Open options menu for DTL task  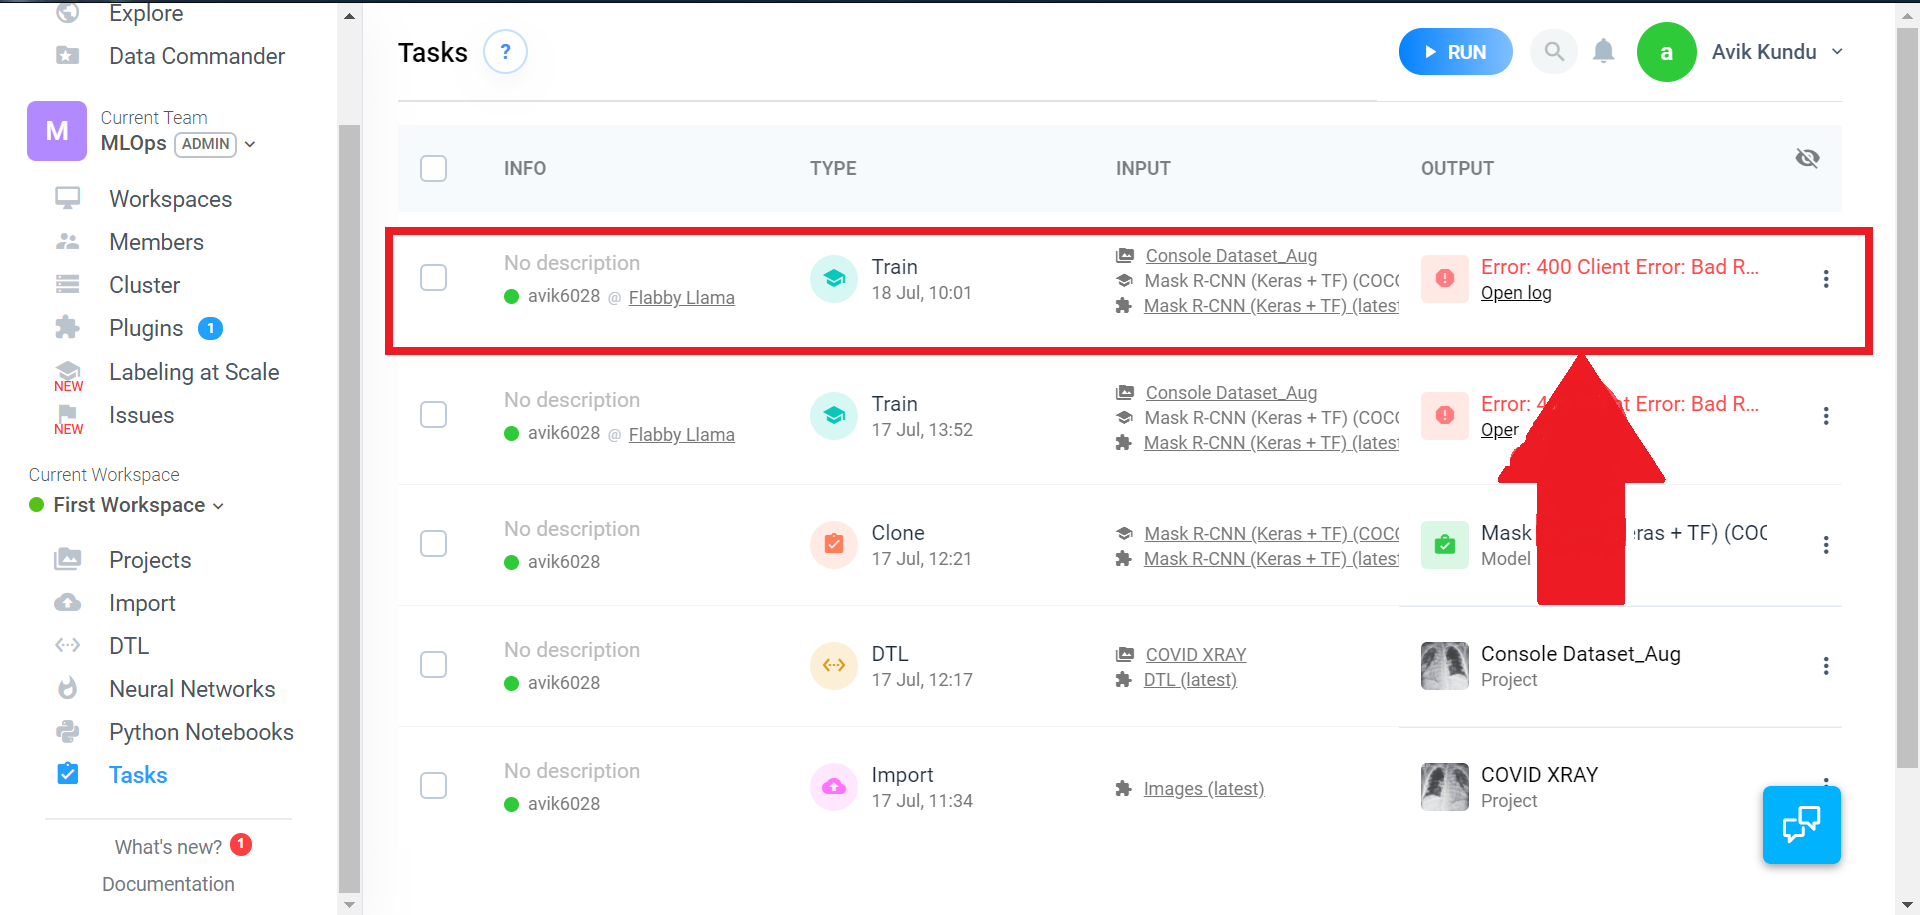pos(1826,666)
